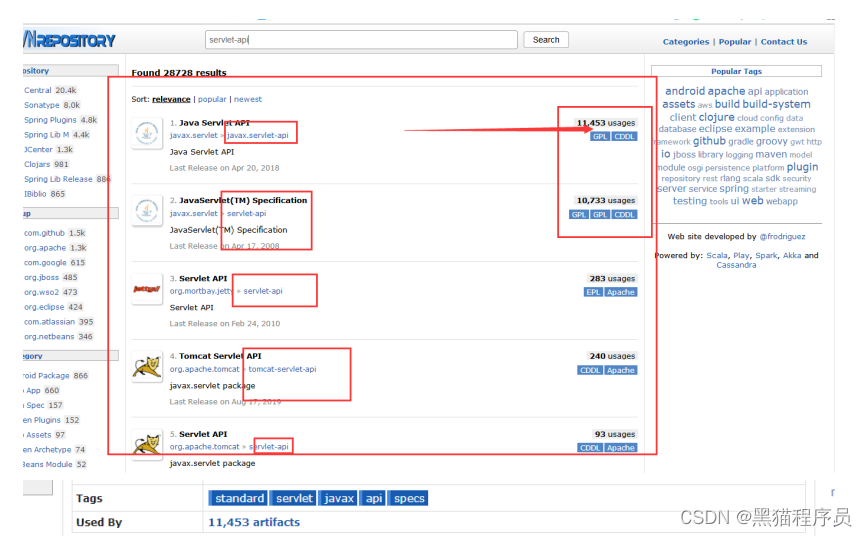
Task: Filter by Spring Plugins repository
Action: 50,120
